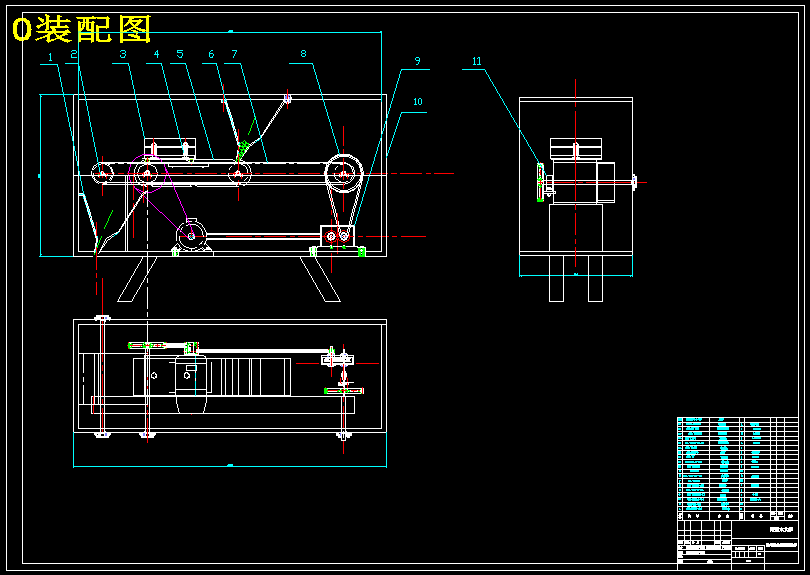The height and width of the screenshot is (575, 810).
Task: Select part callout number 5
Action: 180,54
